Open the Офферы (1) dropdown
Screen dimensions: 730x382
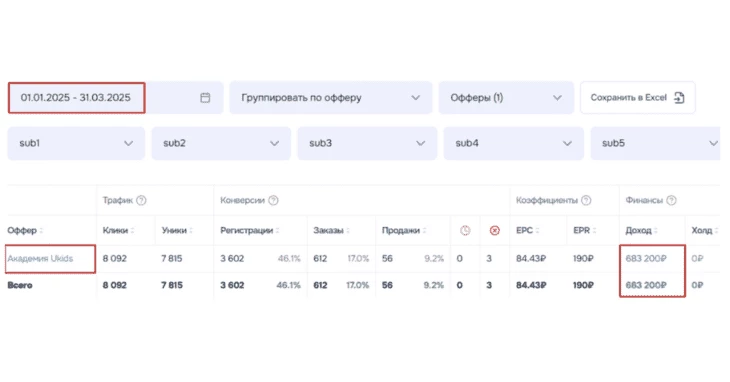(x=506, y=98)
